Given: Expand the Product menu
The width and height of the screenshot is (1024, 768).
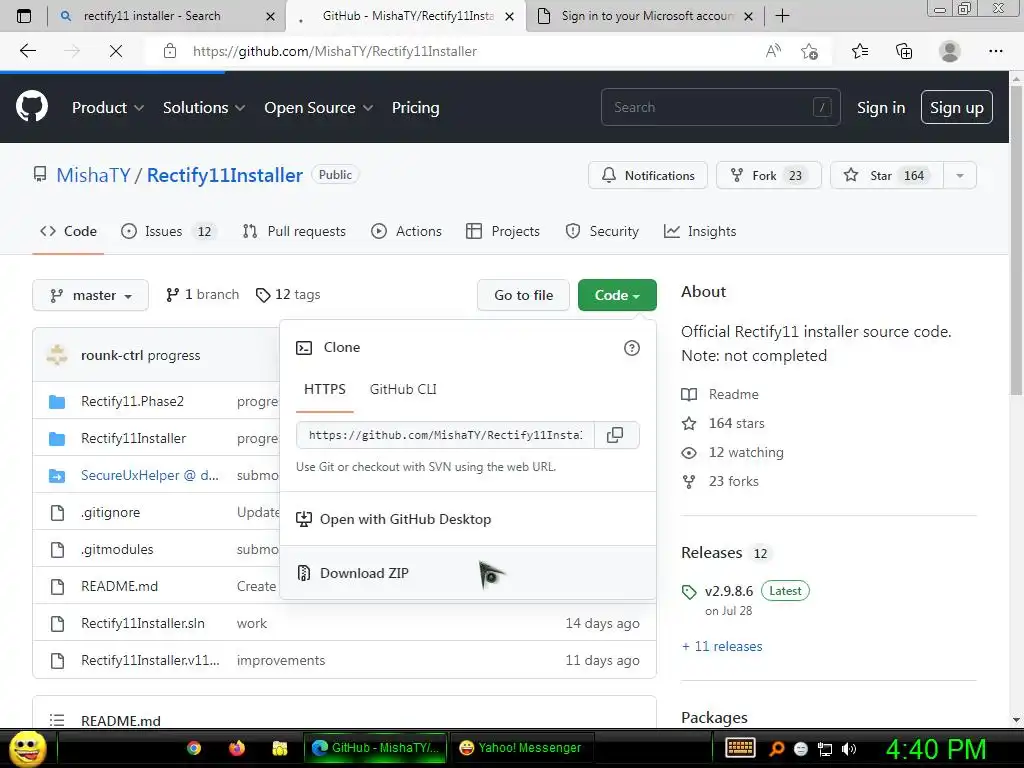Looking at the screenshot, I should [108, 108].
